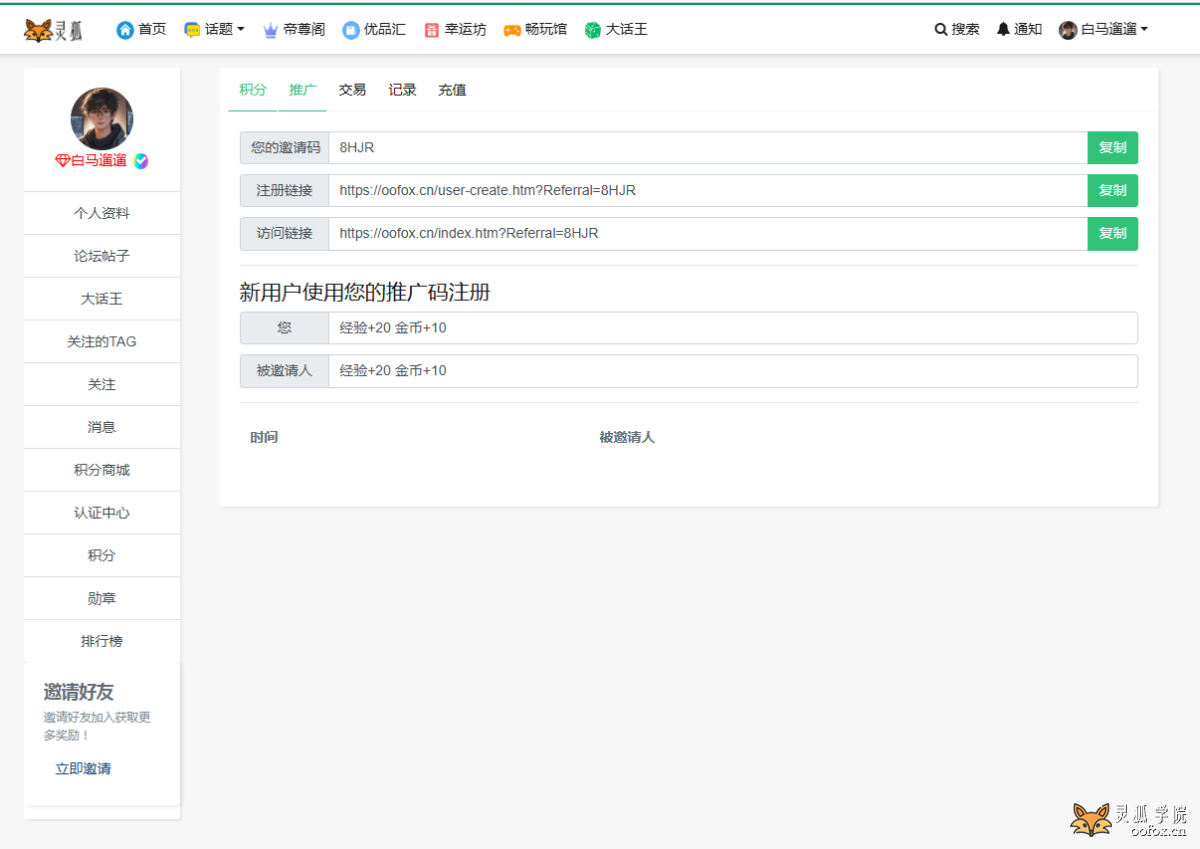Select the 记录 tab
This screenshot has height=849, width=1200.
point(402,90)
